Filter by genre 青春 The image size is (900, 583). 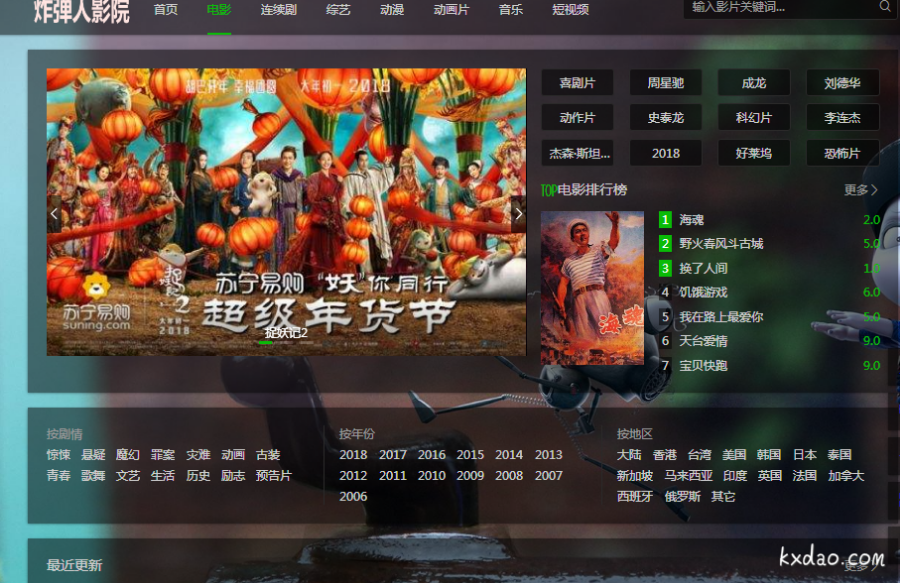59,476
